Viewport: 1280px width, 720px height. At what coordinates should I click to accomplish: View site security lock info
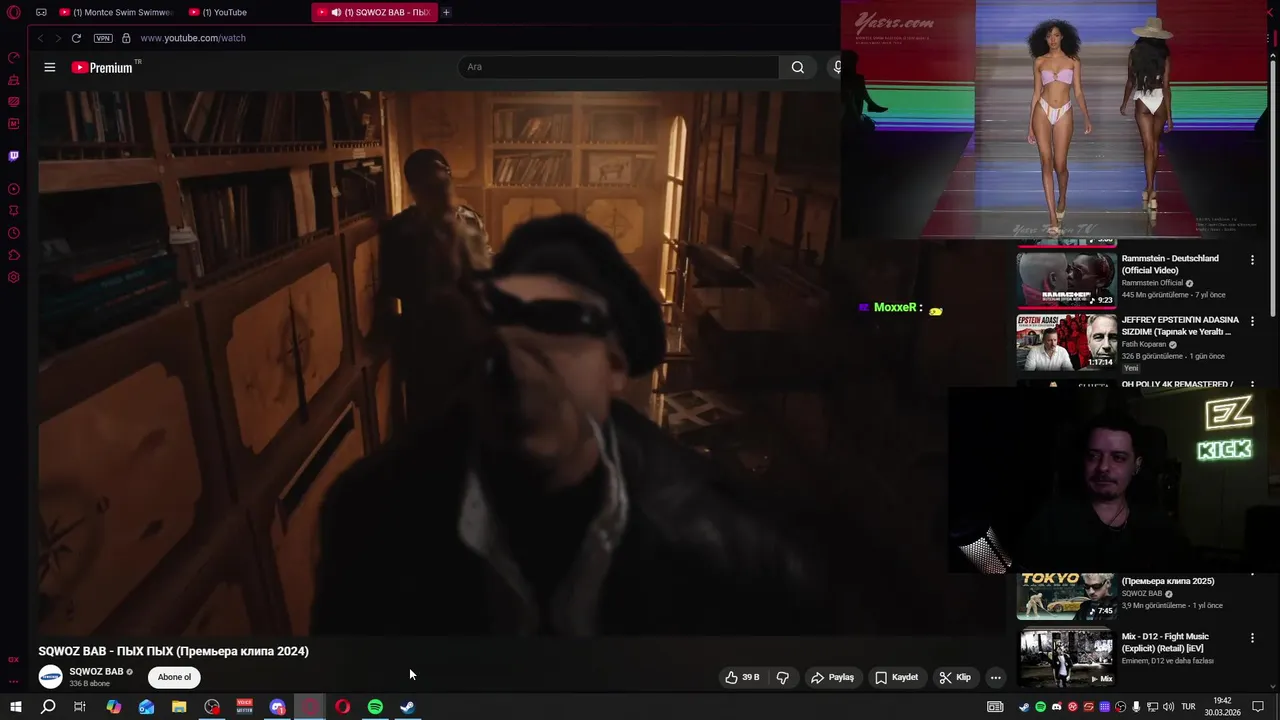[126, 38]
